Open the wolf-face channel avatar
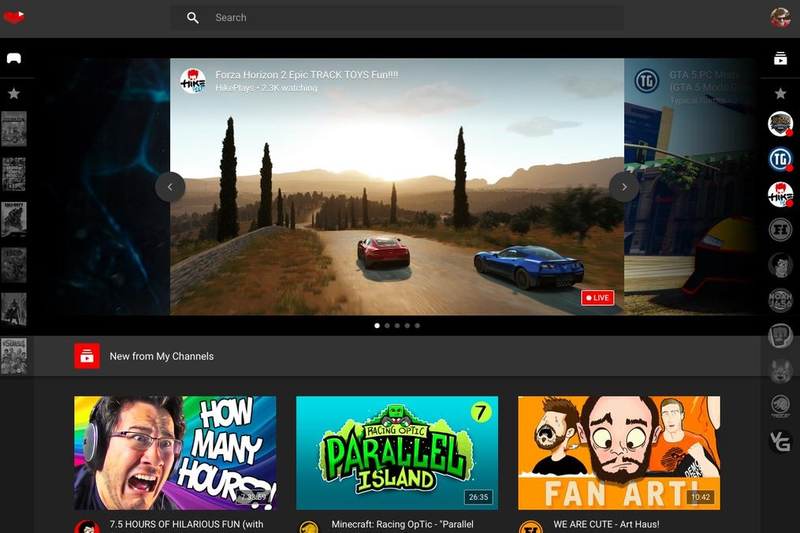Image resolution: width=800 pixels, height=533 pixels. pos(780,371)
